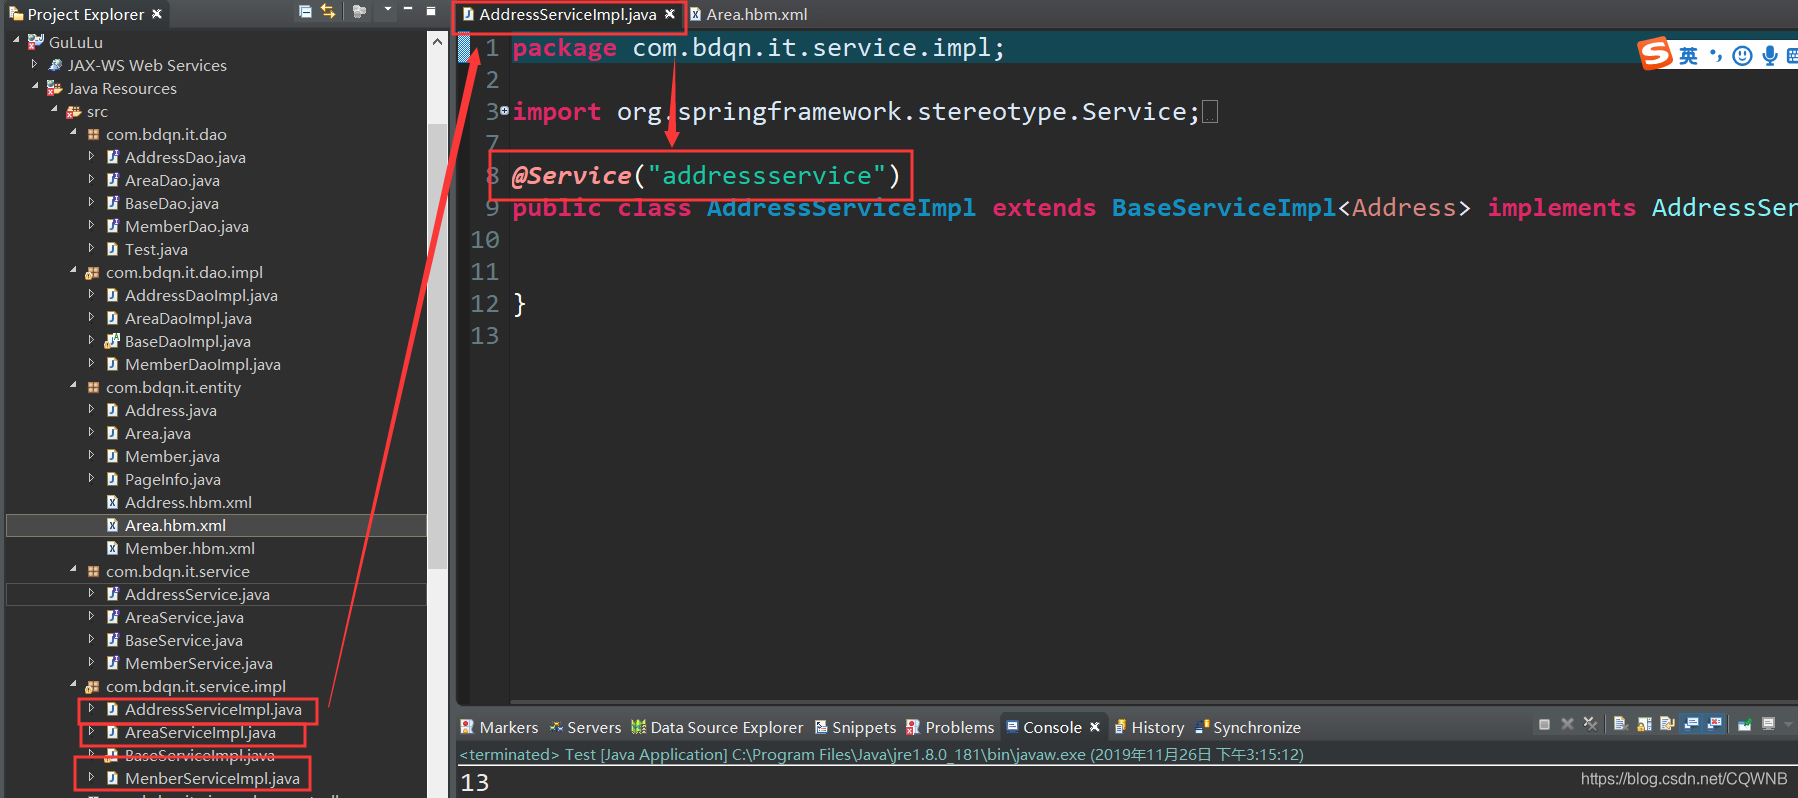Activate input method voice input microphone

[x=1769, y=55]
